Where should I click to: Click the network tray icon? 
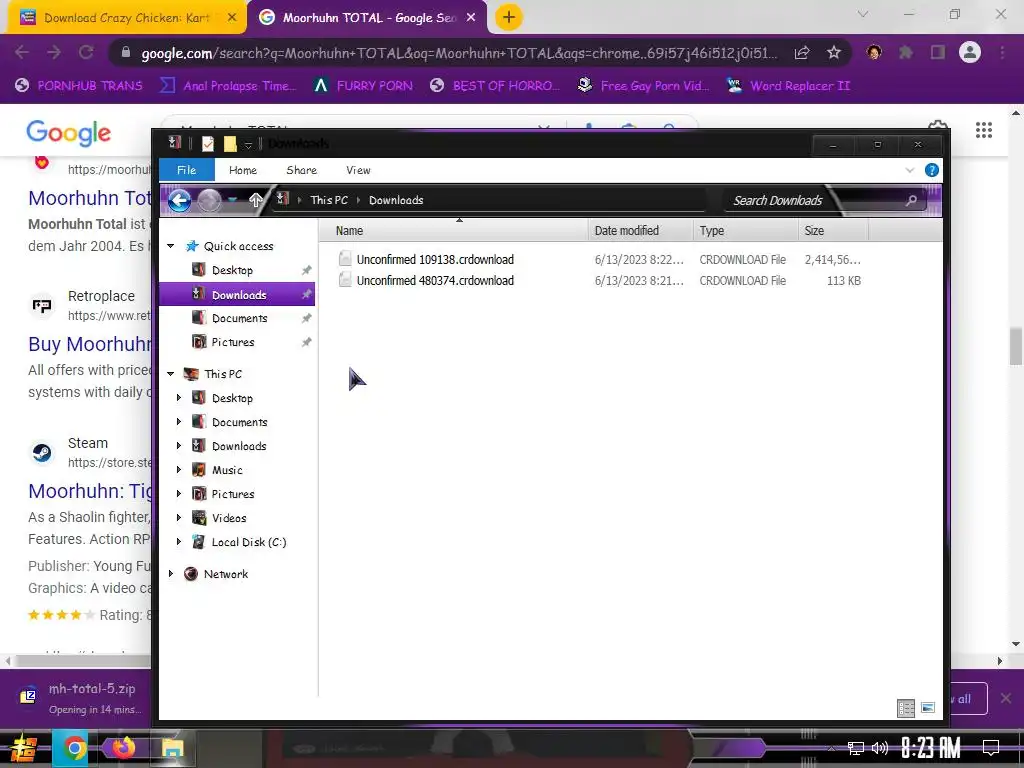(x=856, y=748)
